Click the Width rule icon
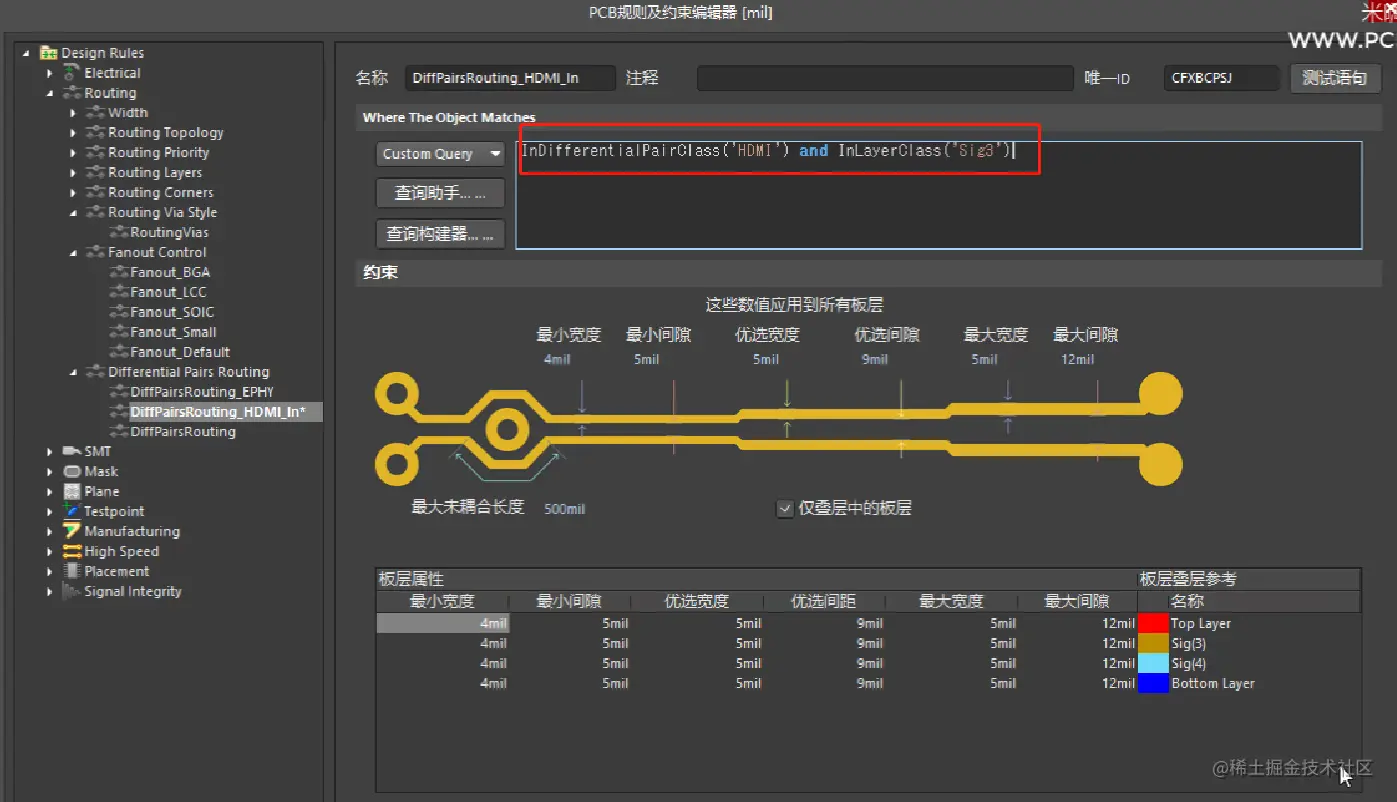Screen dimensions: 1397x802 (95, 113)
